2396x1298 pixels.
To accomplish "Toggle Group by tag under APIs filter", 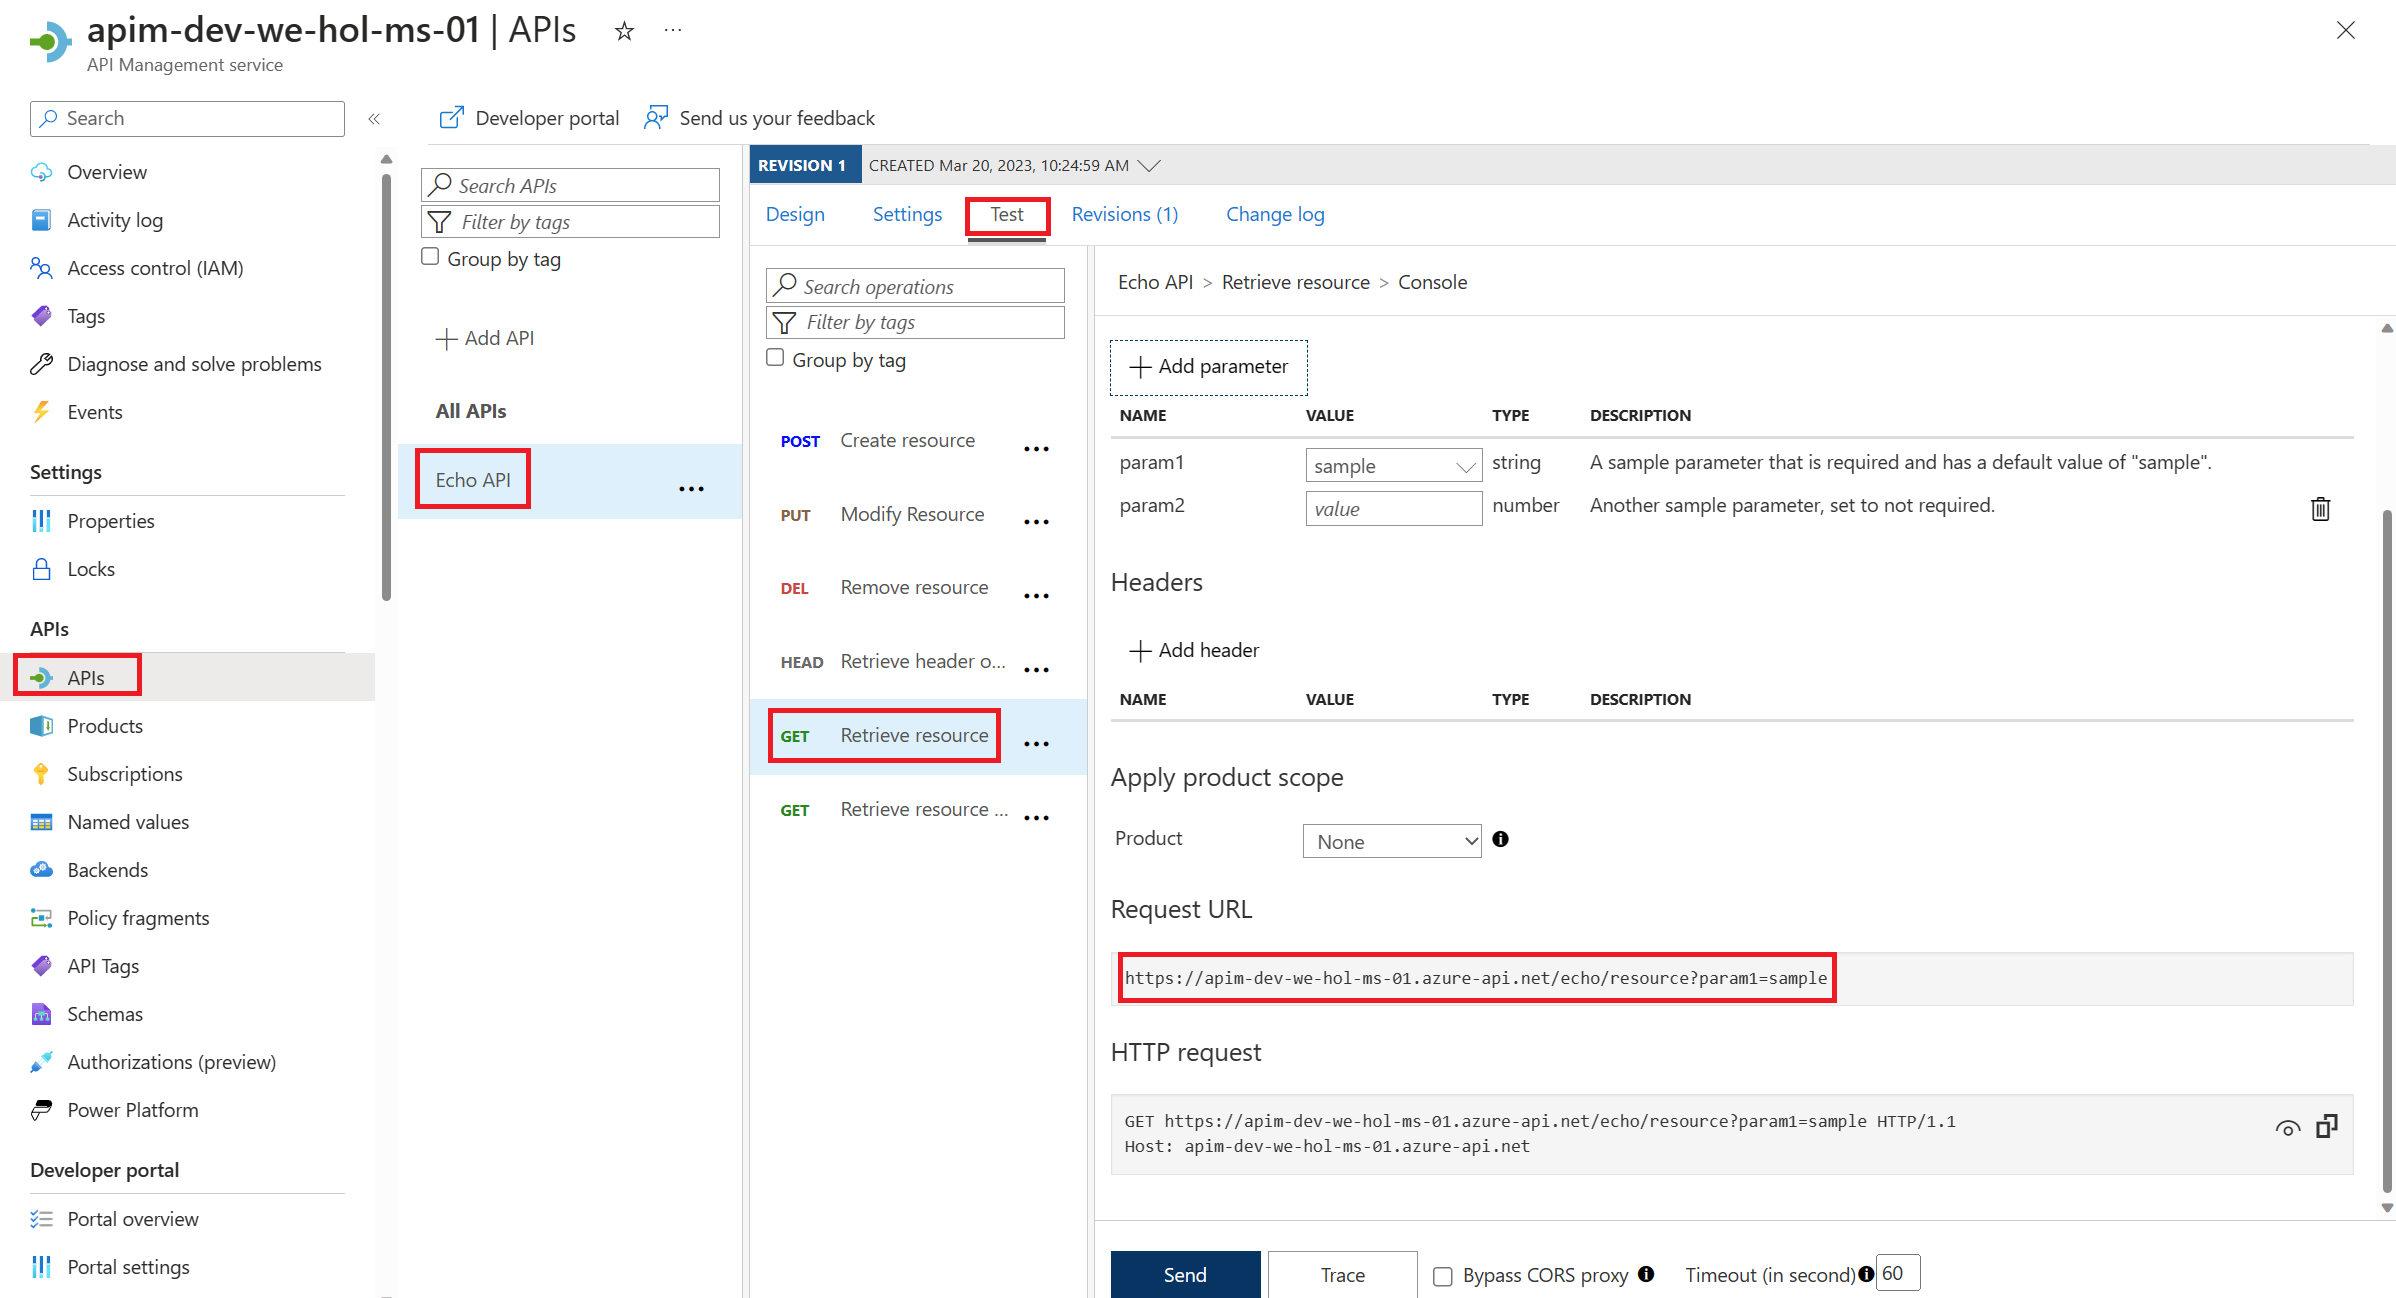I will click(x=430, y=257).
